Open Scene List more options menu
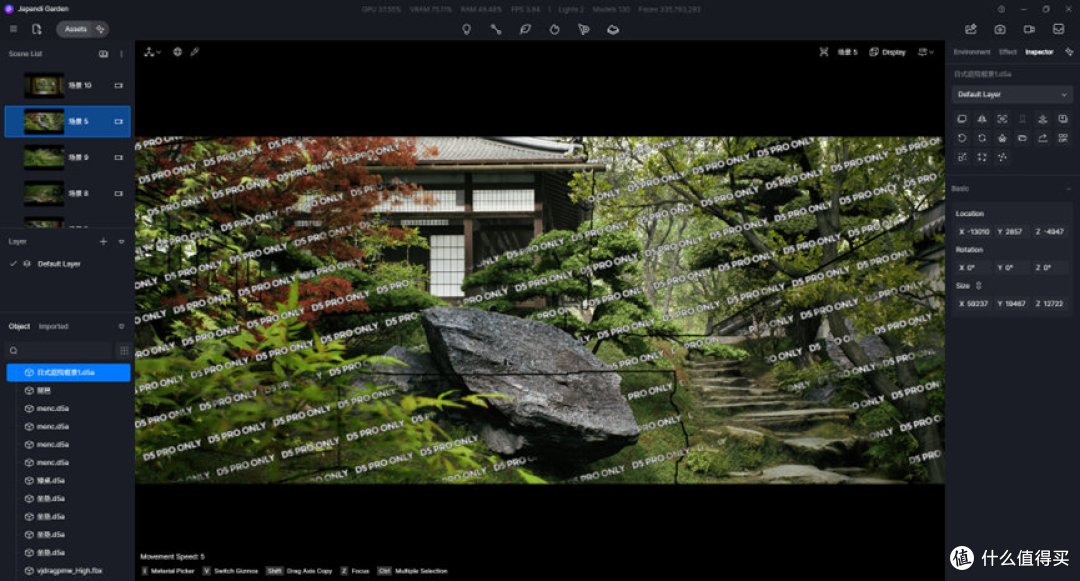Image resolution: width=1080 pixels, height=581 pixels. tap(121, 54)
